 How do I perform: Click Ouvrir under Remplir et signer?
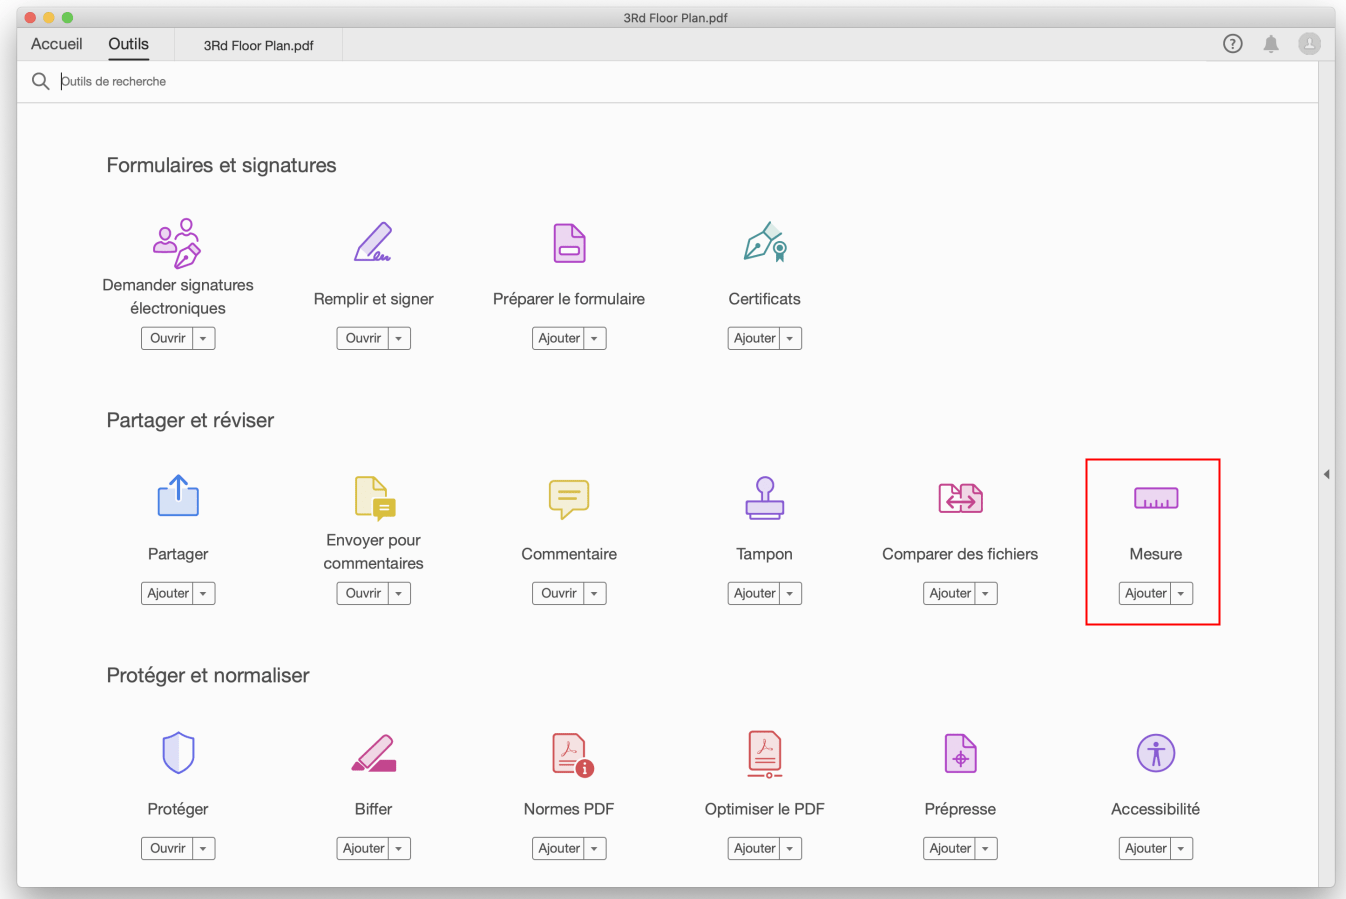pos(363,338)
